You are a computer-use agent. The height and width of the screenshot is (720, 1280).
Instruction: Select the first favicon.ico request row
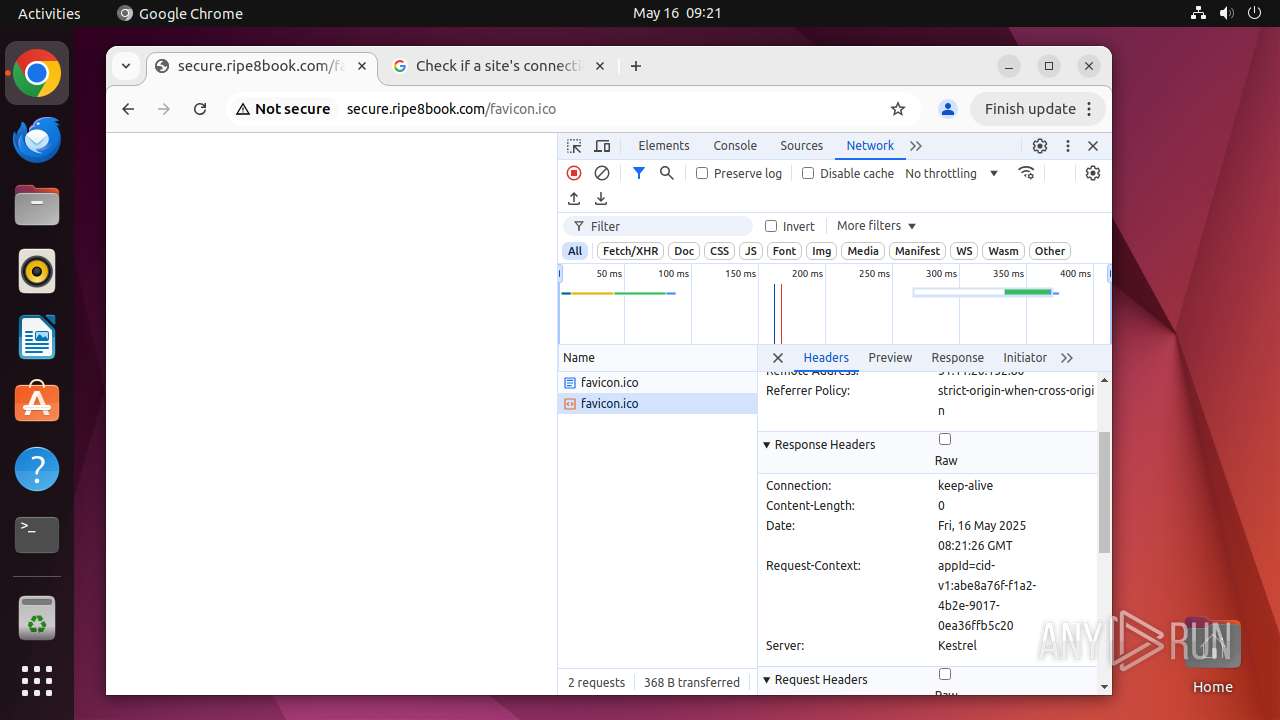[x=657, y=383]
